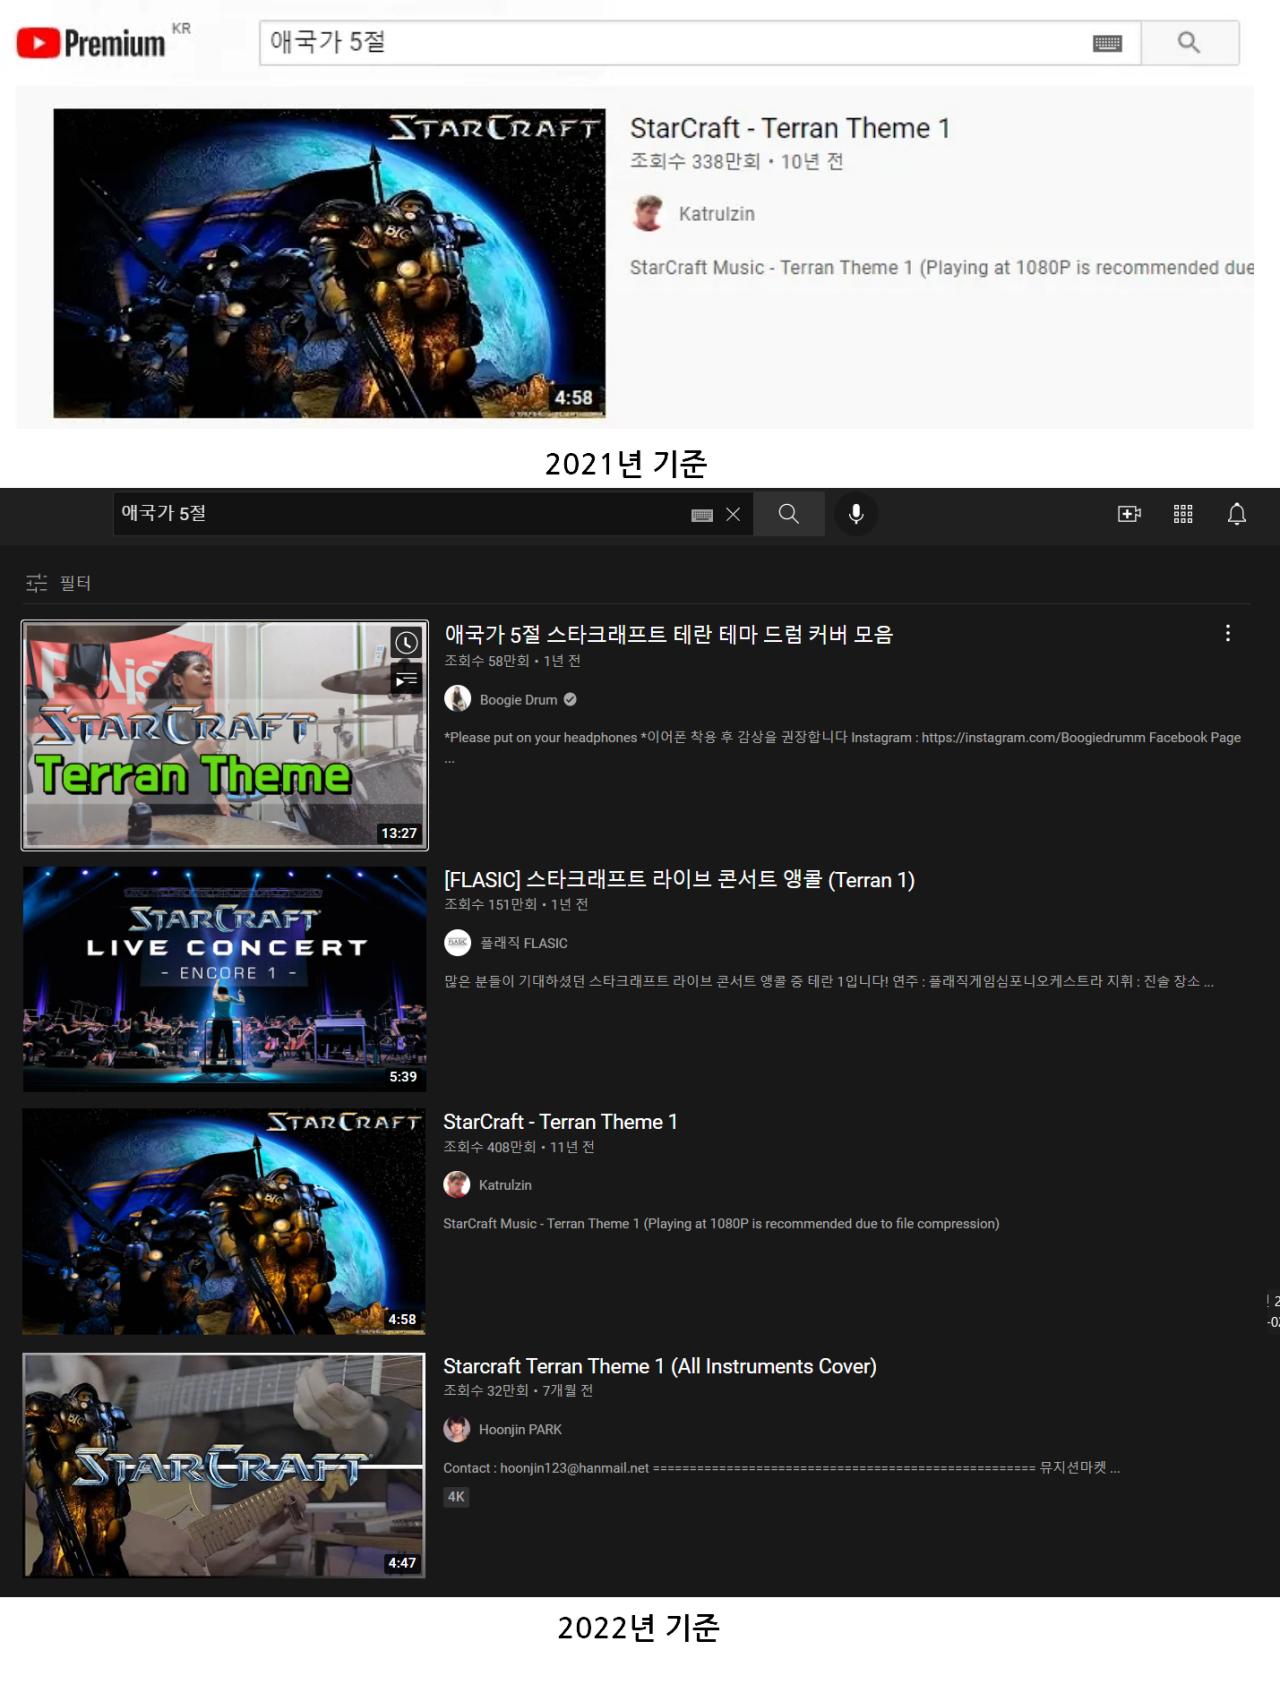Open title 애국가 5절 스타크래프트 테란 테마 드럼 커버 모음
Screen dimensions: 1280x1701
669,634
